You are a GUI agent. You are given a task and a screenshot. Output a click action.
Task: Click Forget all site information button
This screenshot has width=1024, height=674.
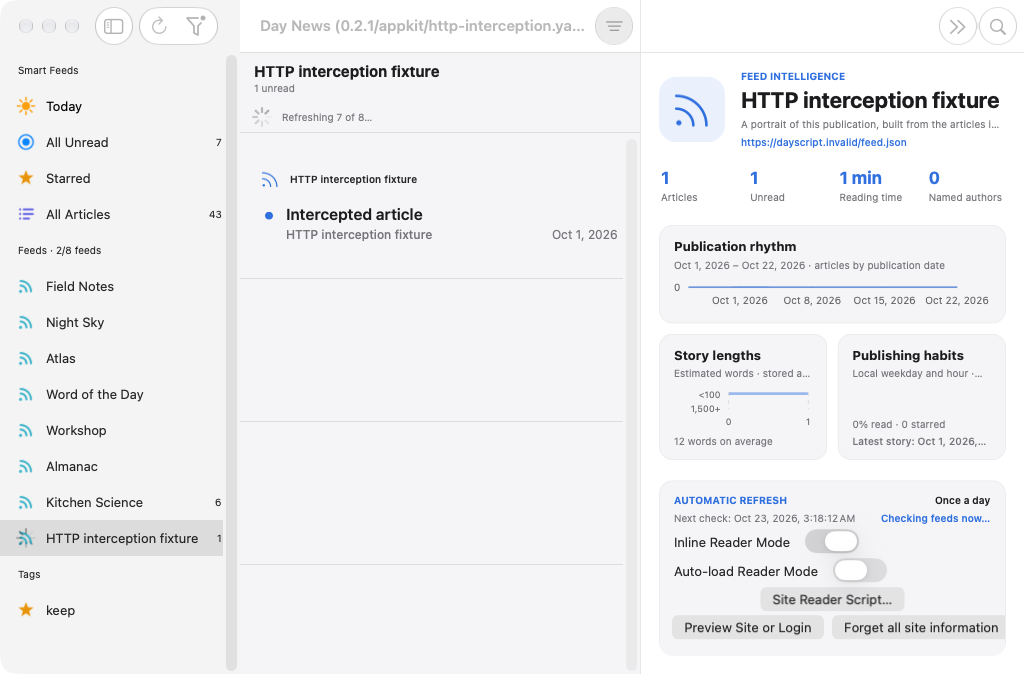pyautogui.click(x=919, y=628)
